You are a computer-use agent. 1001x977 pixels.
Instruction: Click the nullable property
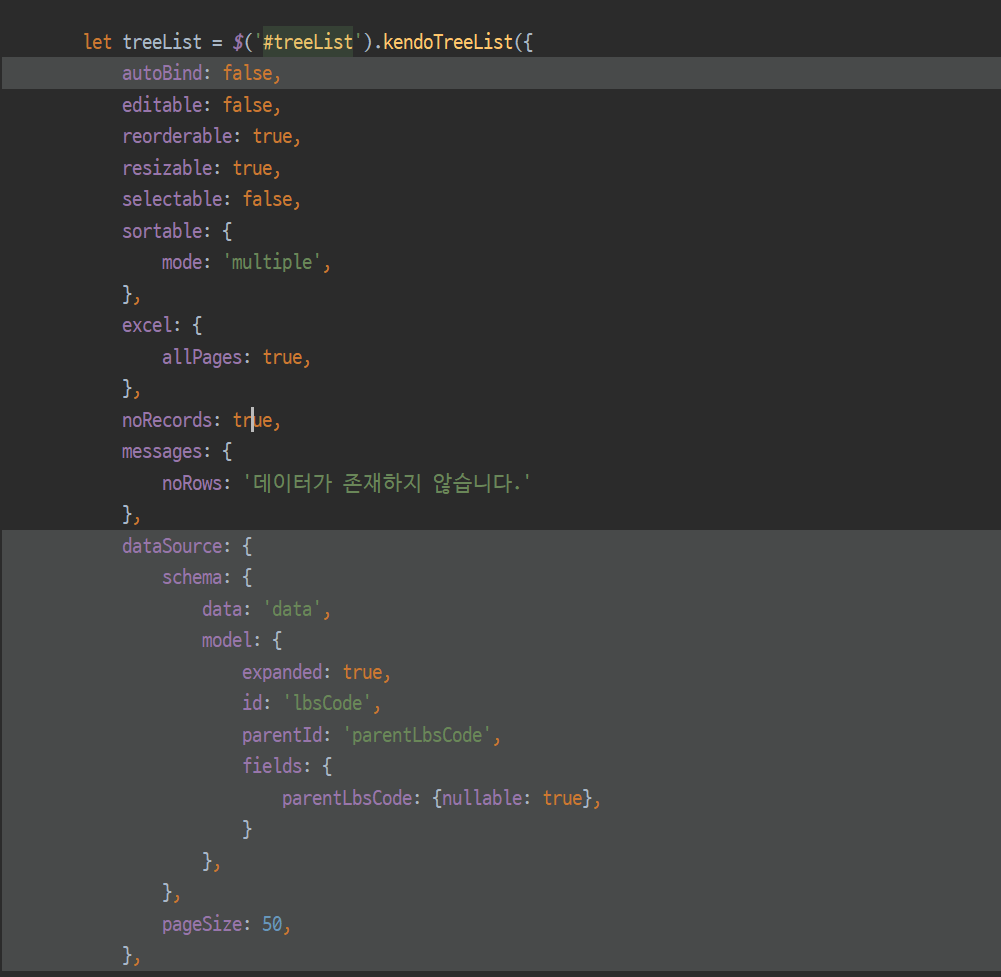pyautogui.click(x=483, y=798)
